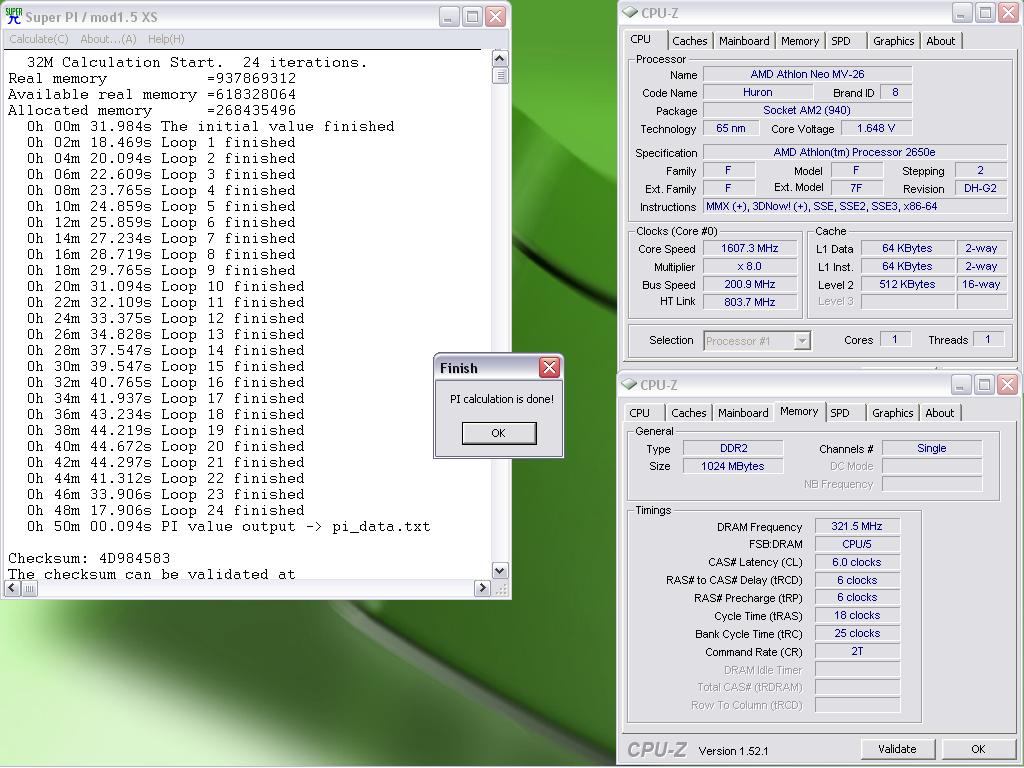Click the Validate button in CPU-Z
Screen dimensions: 1024x768
(897, 749)
